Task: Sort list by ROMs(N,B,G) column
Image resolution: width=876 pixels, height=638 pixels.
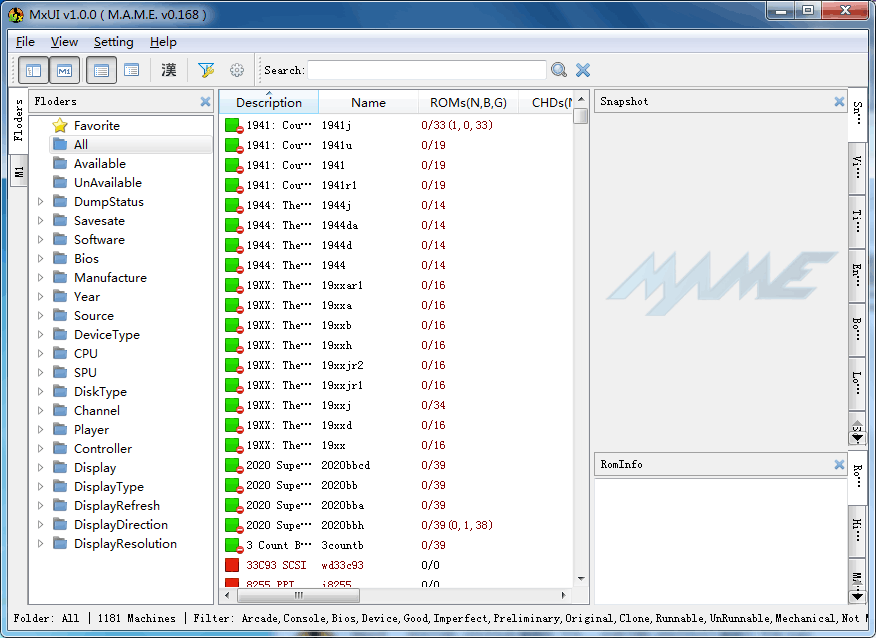Action: pos(468,103)
